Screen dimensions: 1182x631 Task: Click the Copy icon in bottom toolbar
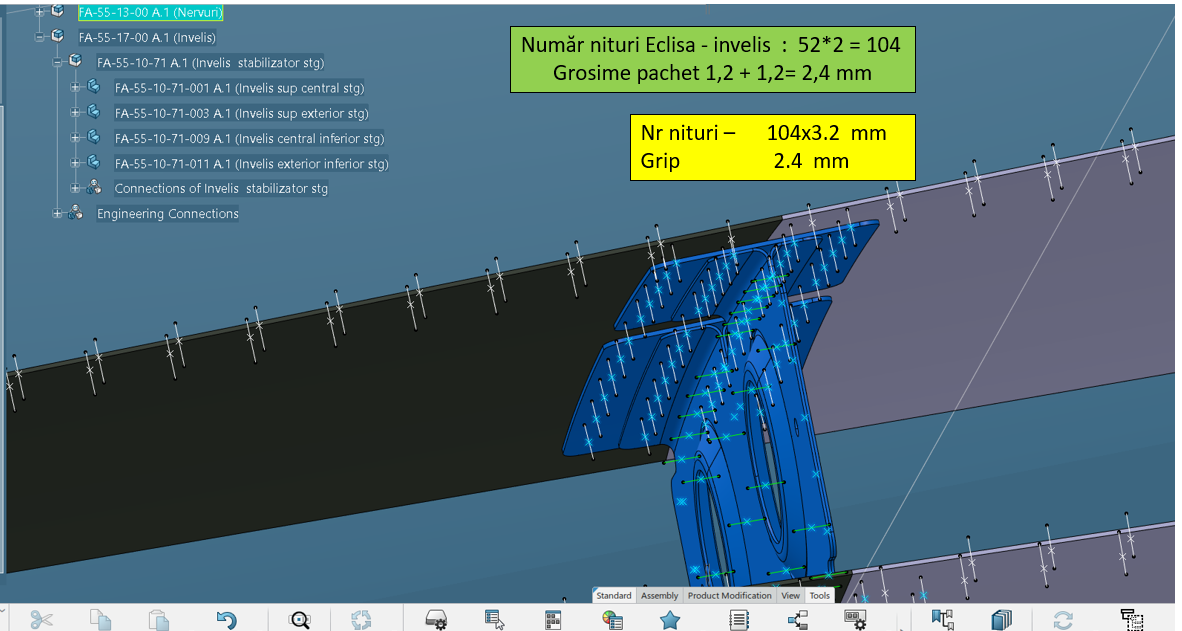point(100,620)
